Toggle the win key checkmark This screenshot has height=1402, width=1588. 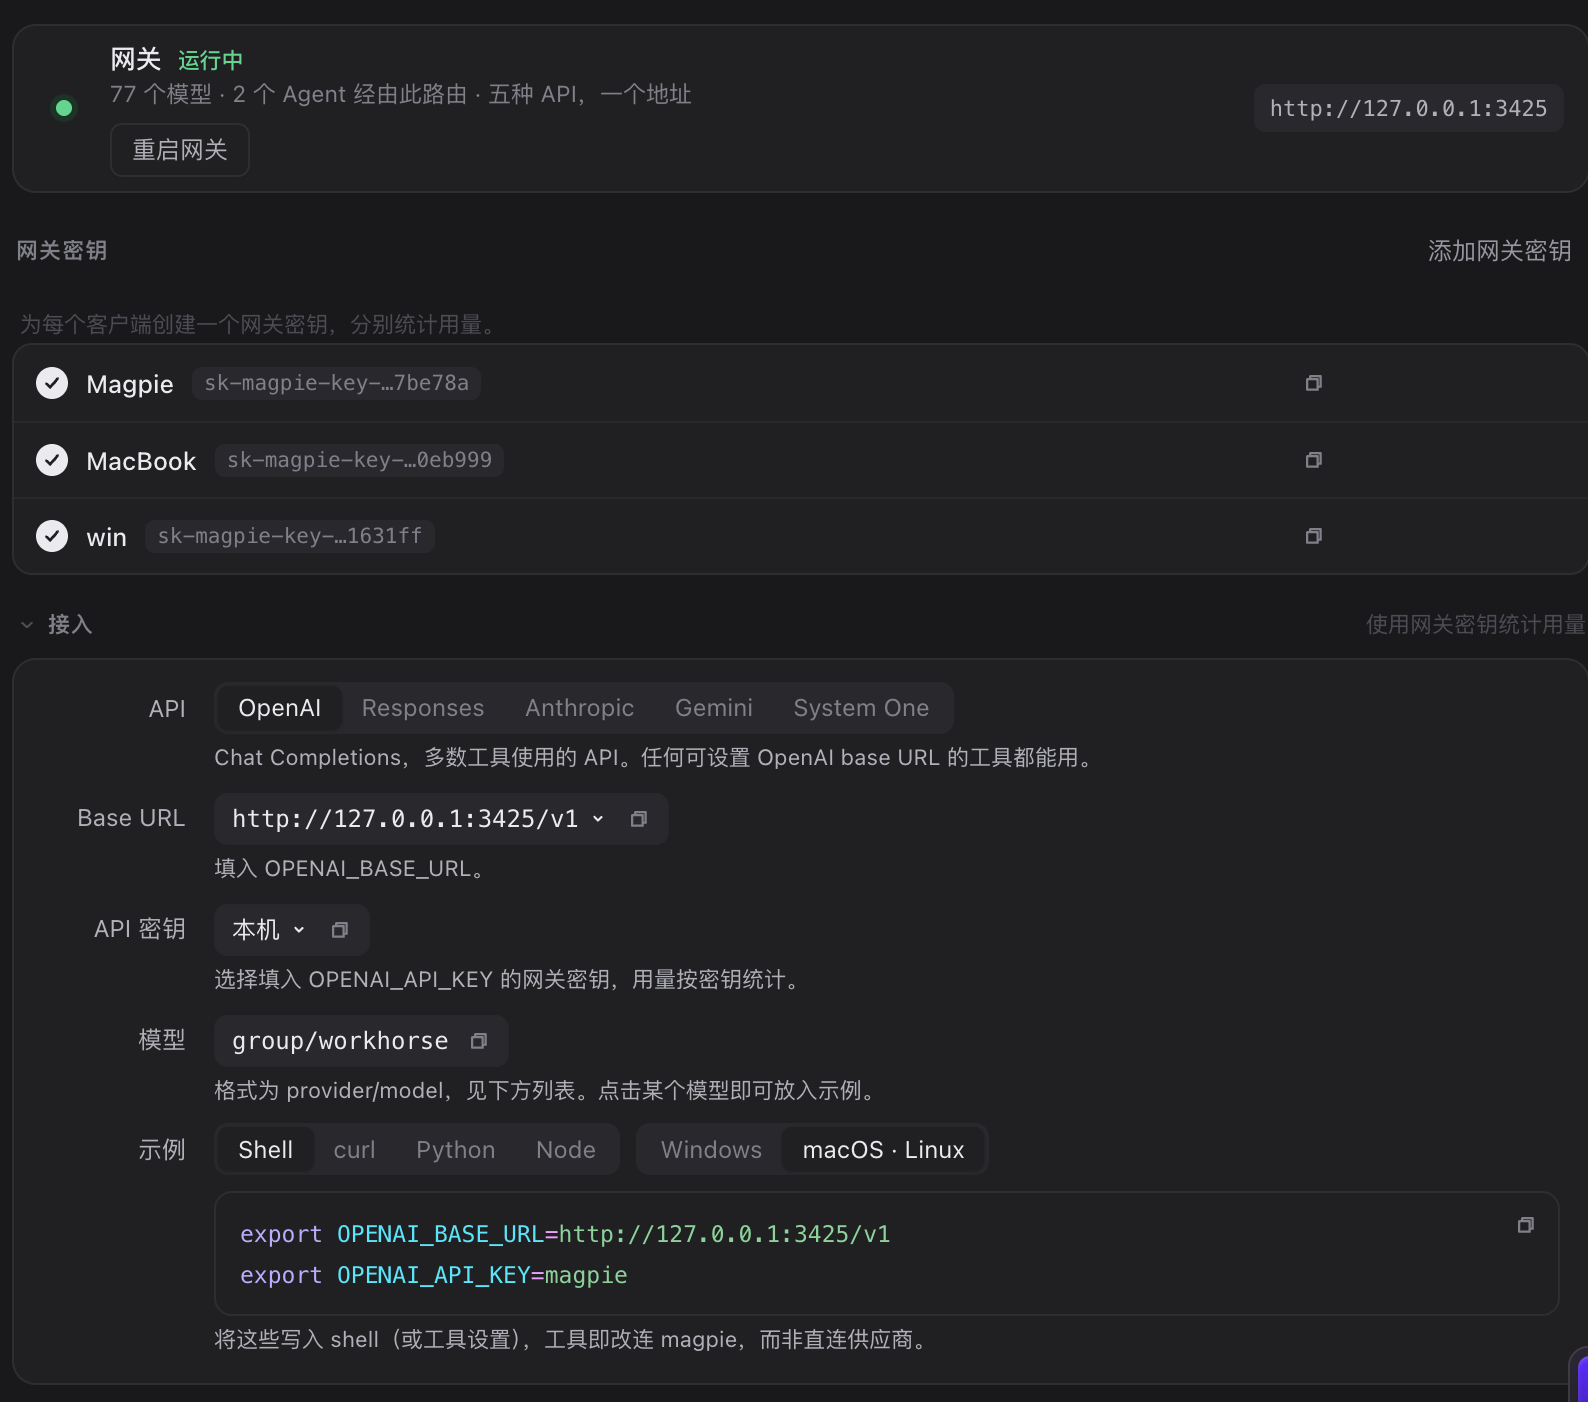tap(52, 536)
